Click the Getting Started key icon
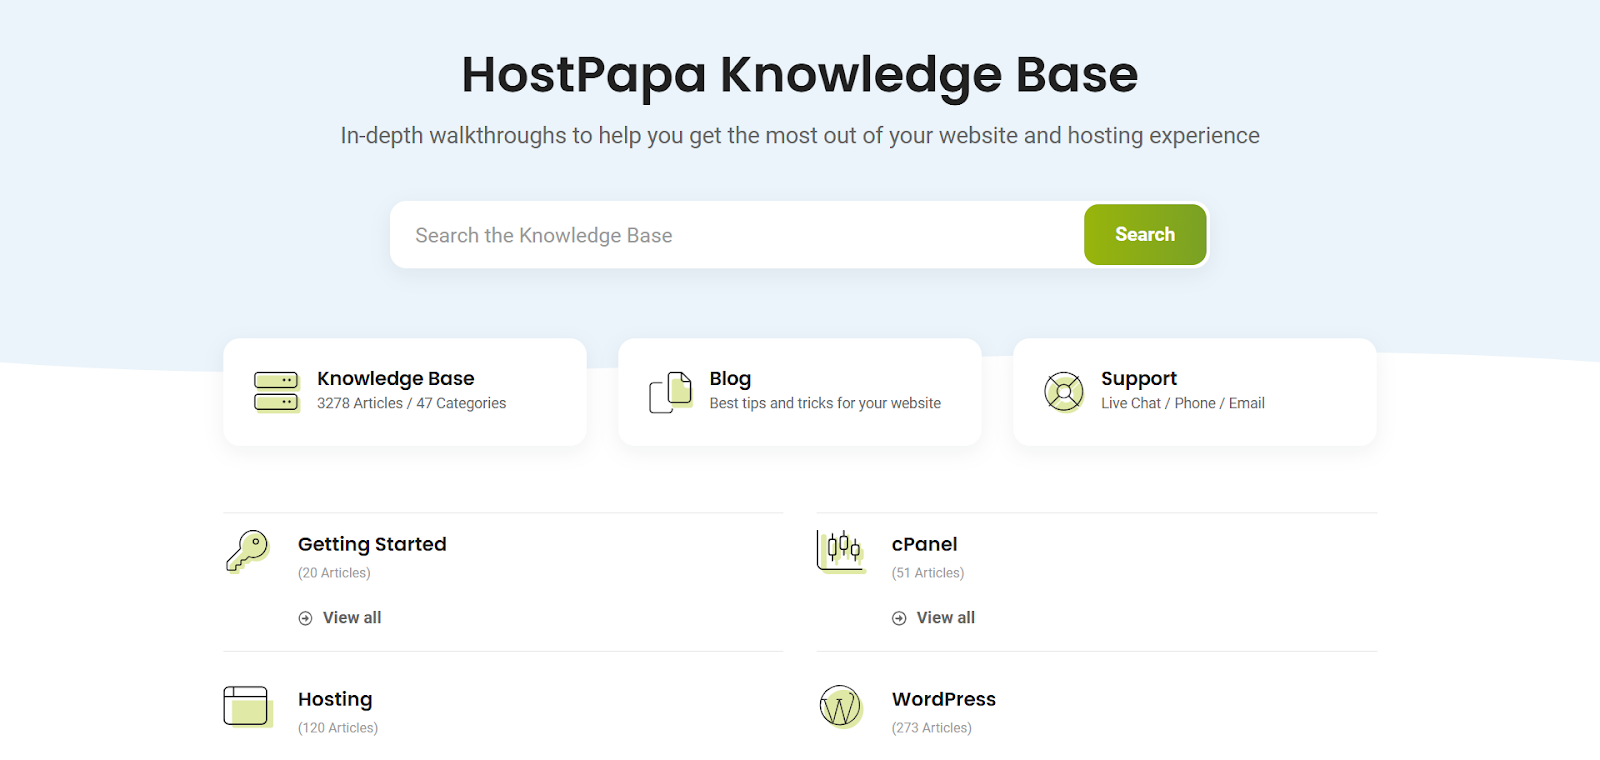The width and height of the screenshot is (1600, 760). [x=248, y=551]
